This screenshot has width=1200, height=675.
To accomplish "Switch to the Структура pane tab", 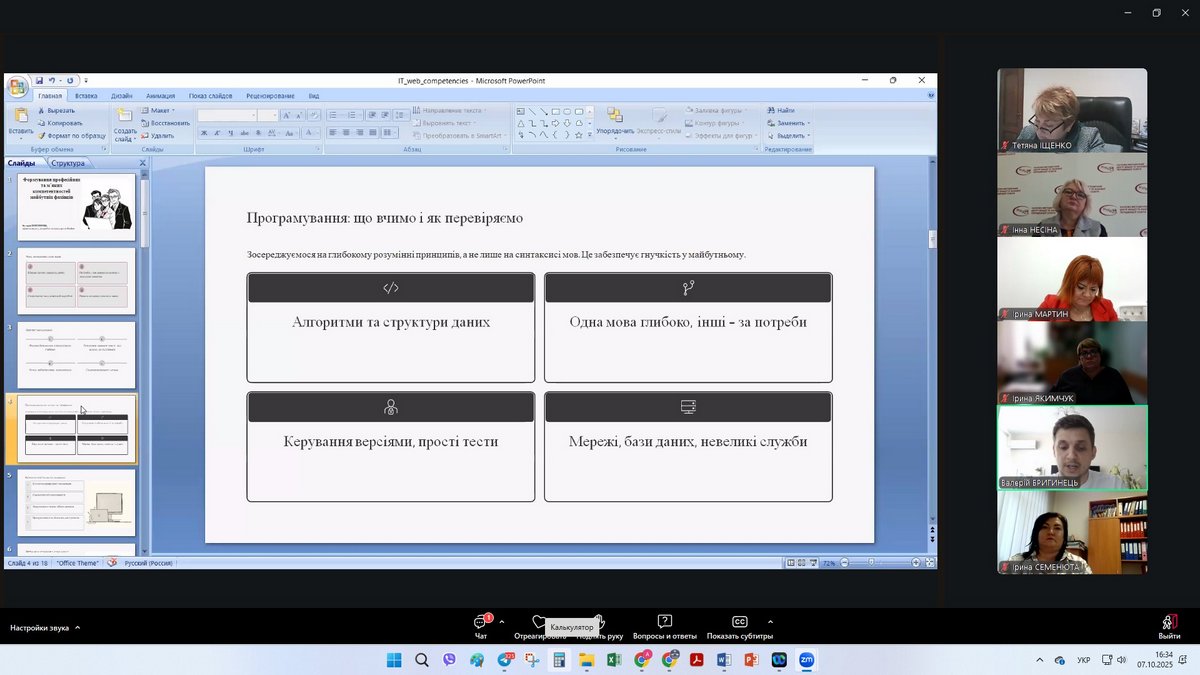I will pyautogui.click(x=68, y=163).
